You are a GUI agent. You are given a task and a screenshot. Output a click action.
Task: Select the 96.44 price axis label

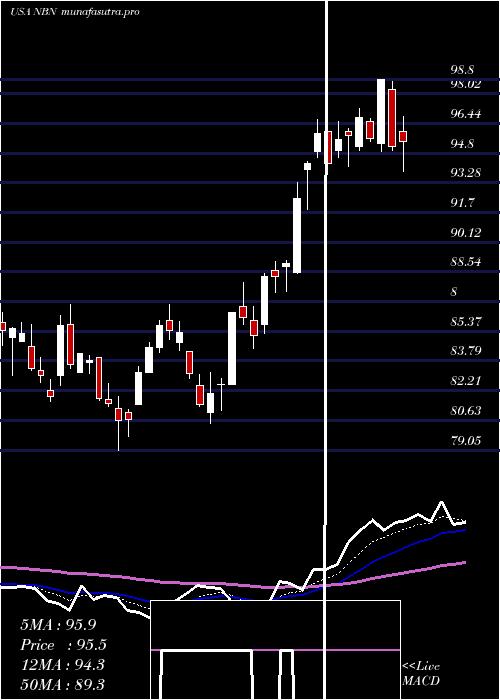[466, 114]
